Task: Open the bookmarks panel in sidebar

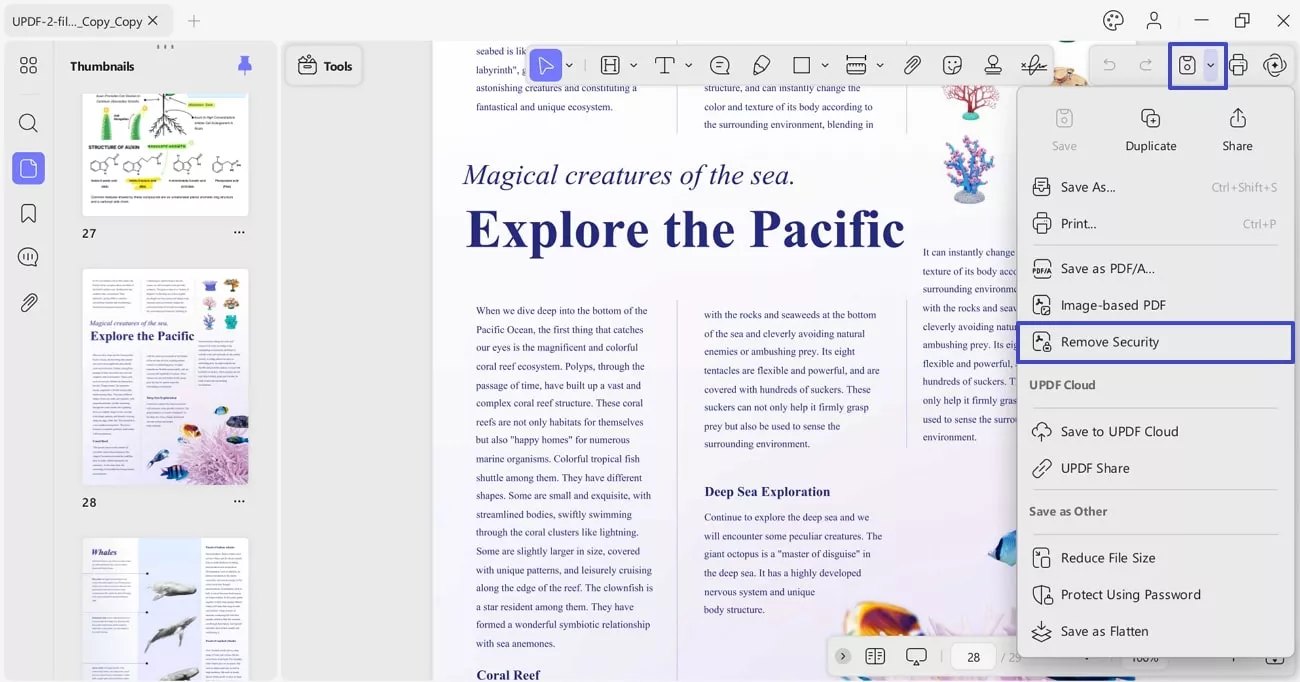Action: [x=28, y=213]
